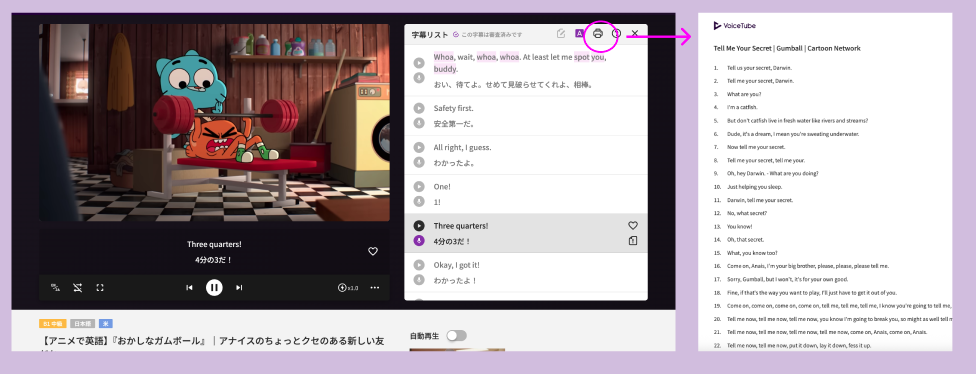Click the microphone beside 'わかったよ！'
The width and height of the screenshot is (976, 374).
420,280
